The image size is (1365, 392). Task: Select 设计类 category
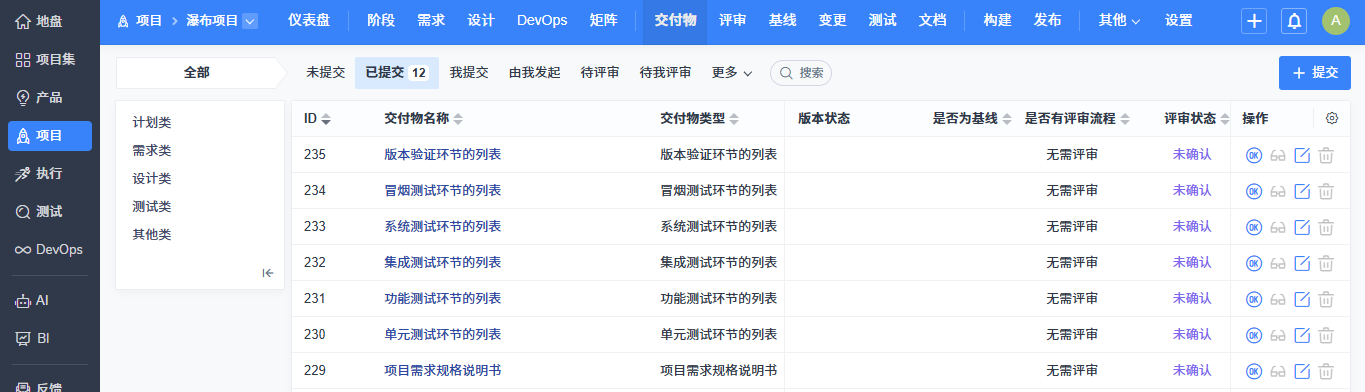click(x=152, y=179)
